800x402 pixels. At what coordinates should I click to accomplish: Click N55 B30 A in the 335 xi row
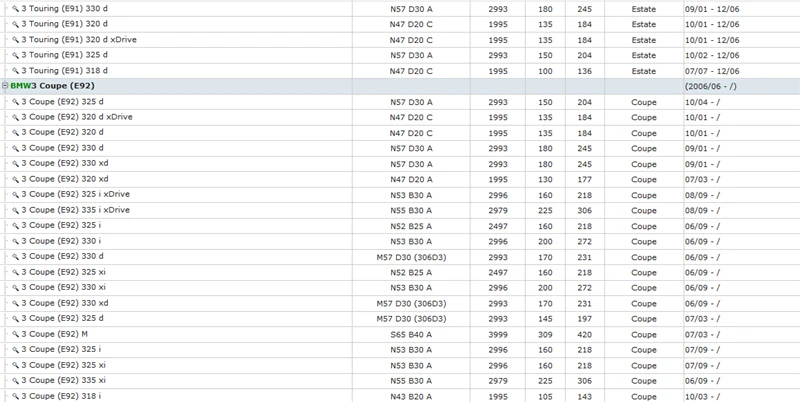pos(411,381)
